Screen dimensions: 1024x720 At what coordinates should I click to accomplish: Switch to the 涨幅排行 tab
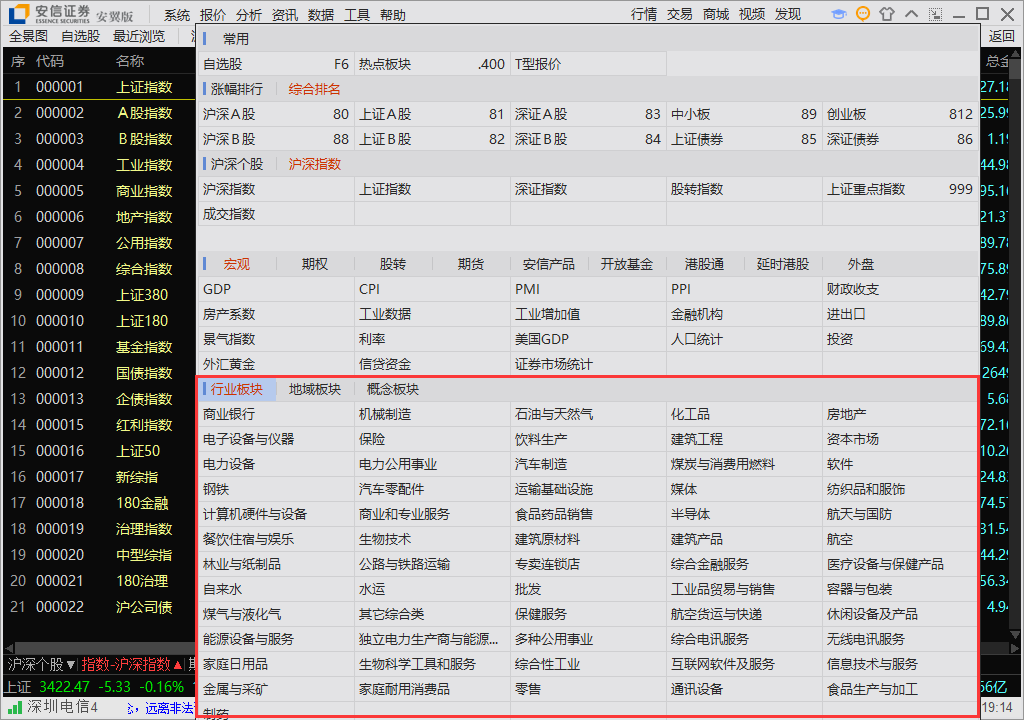tap(236, 89)
